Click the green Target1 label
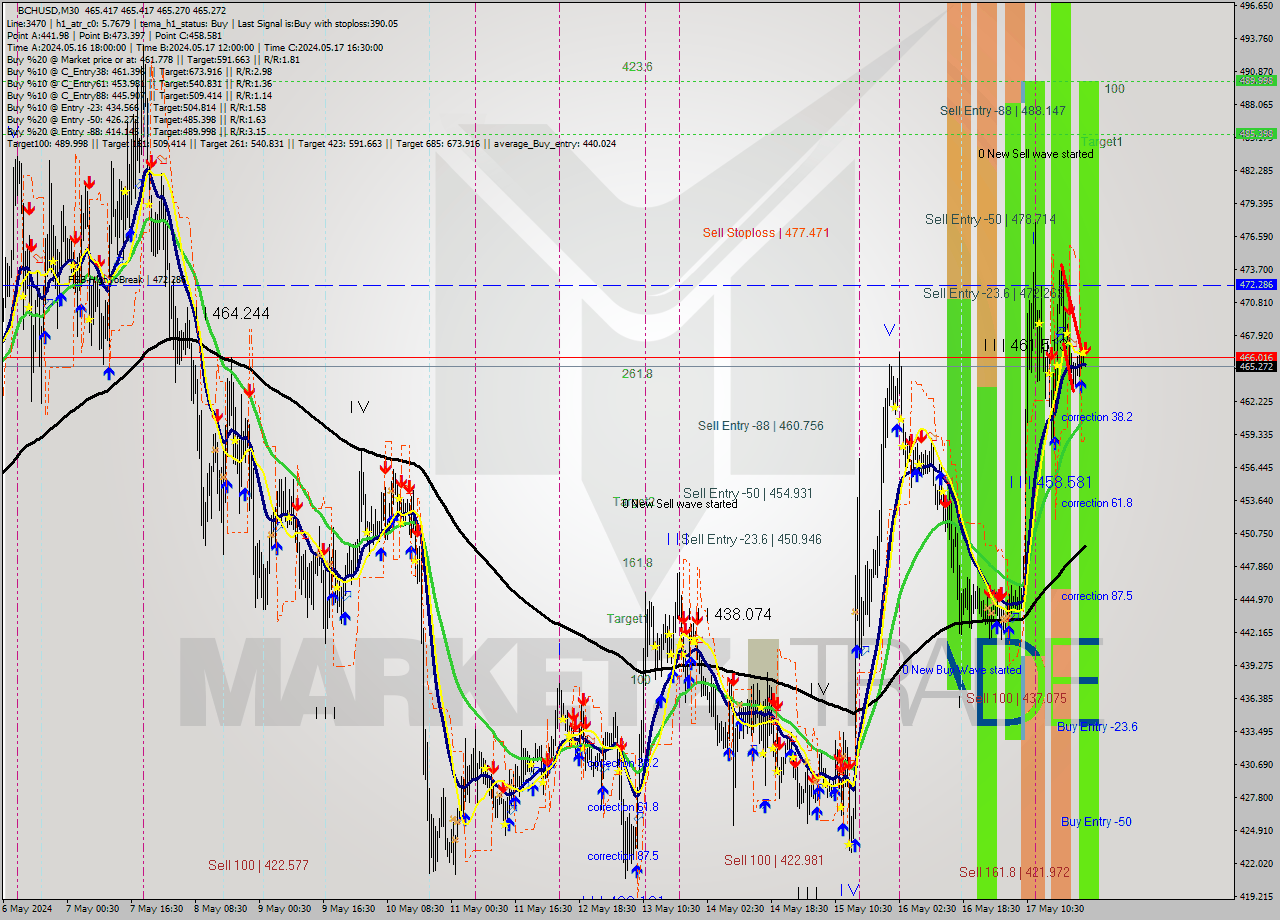The width and height of the screenshot is (1280, 920). (1101, 142)
